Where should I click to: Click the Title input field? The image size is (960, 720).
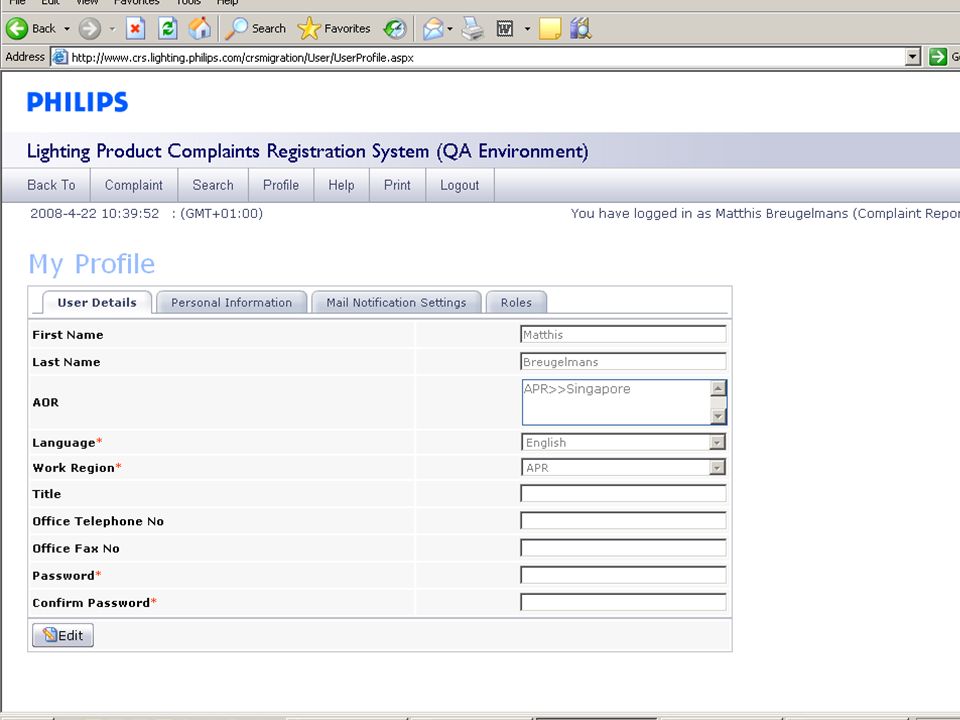coord(623,493)
